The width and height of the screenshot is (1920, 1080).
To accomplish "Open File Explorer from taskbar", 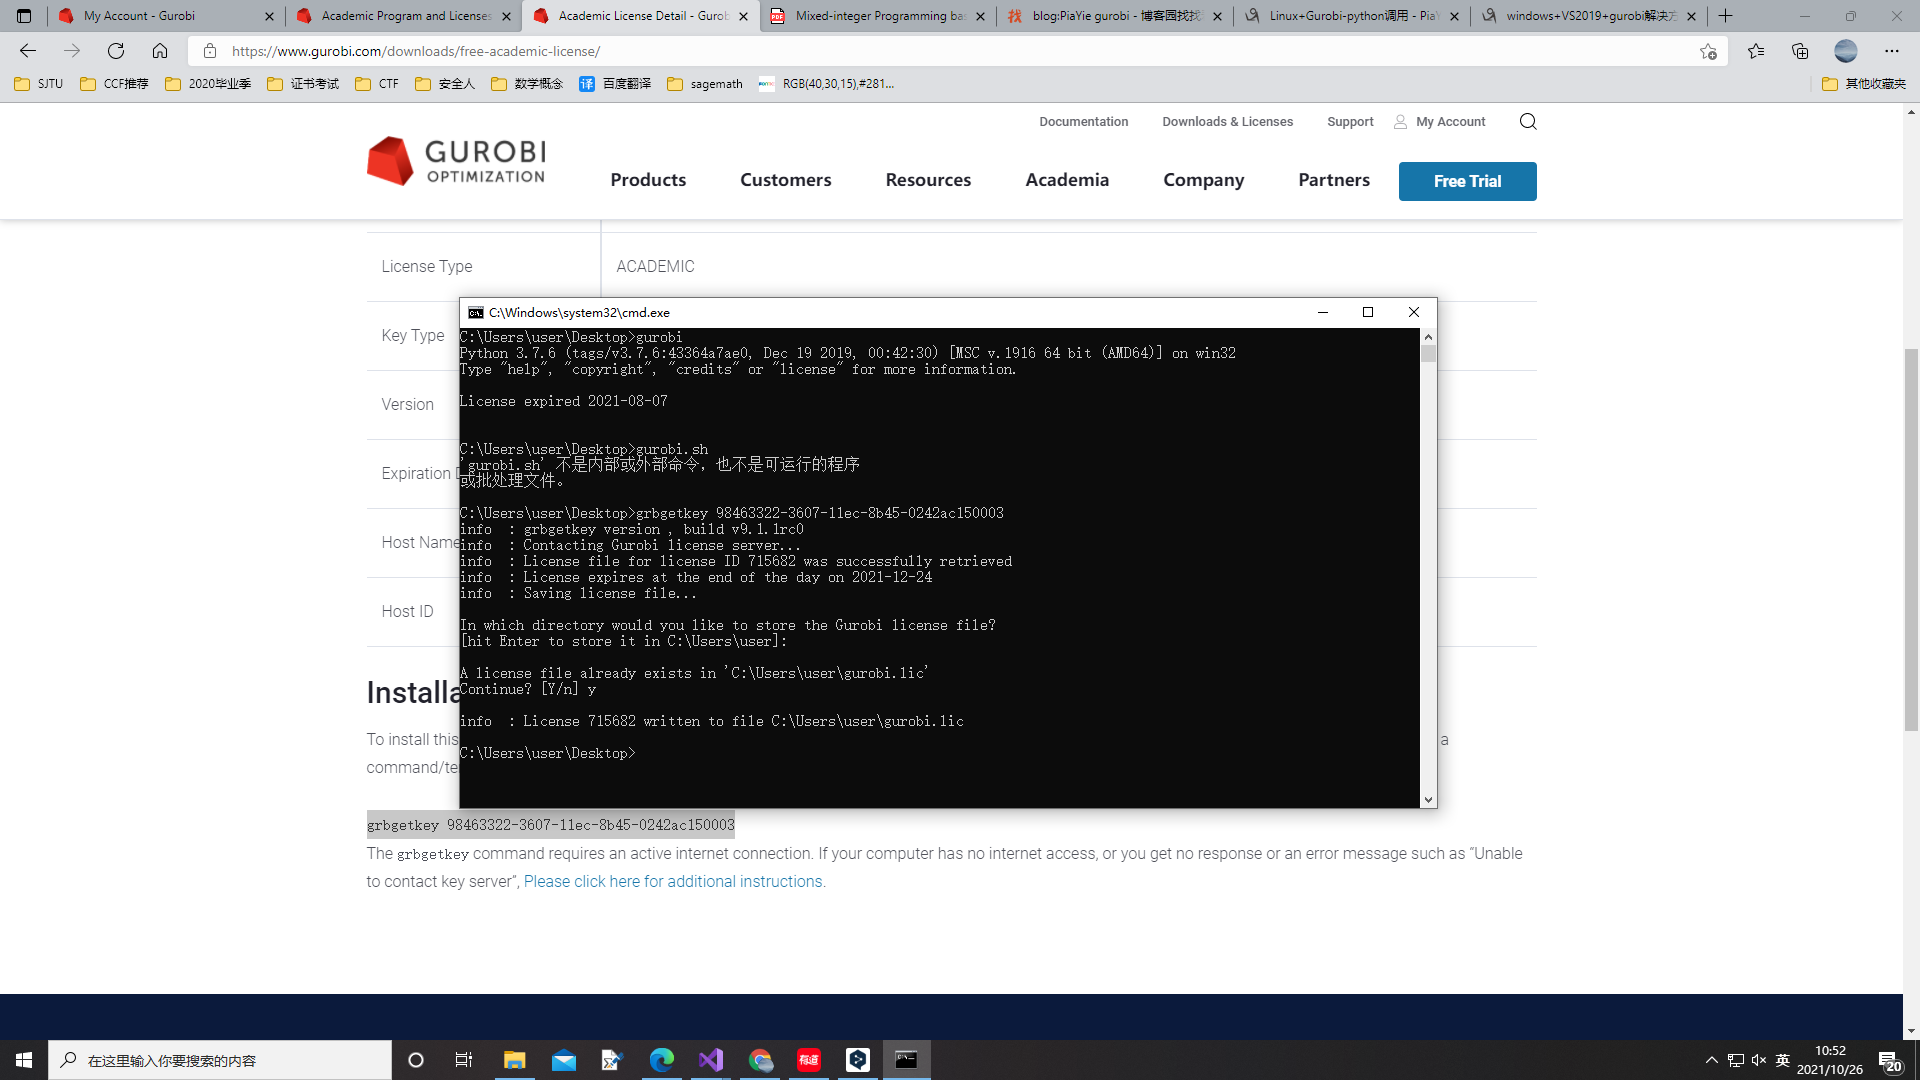I will coord(514,1060).
